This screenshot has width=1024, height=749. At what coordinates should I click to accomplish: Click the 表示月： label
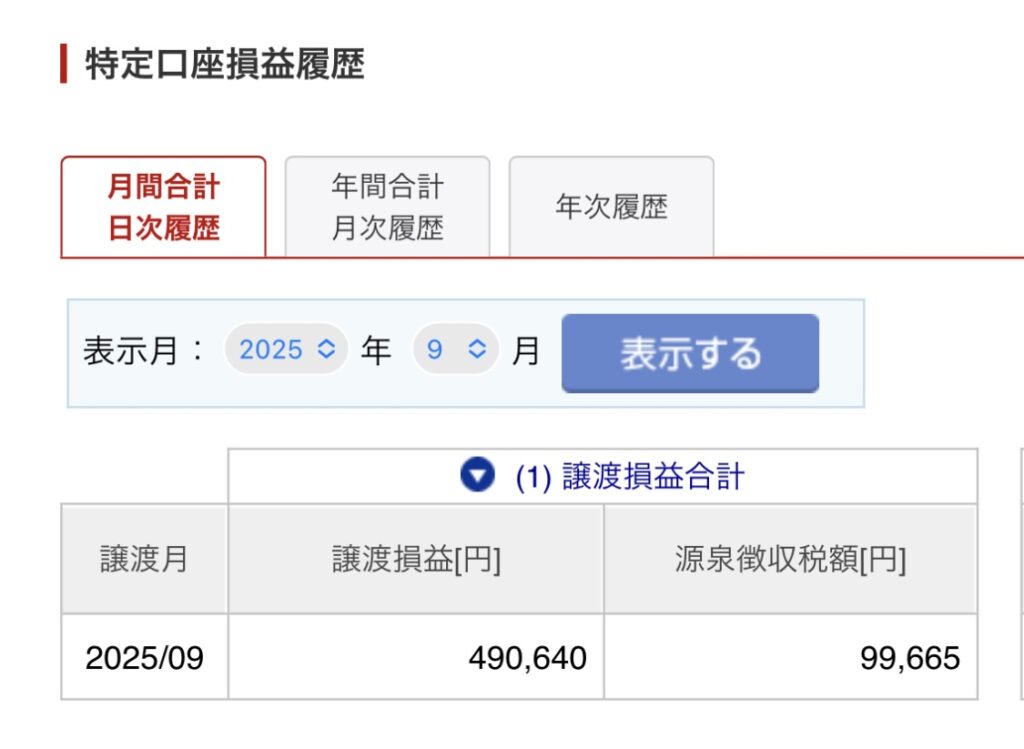(x=144, y=351)
